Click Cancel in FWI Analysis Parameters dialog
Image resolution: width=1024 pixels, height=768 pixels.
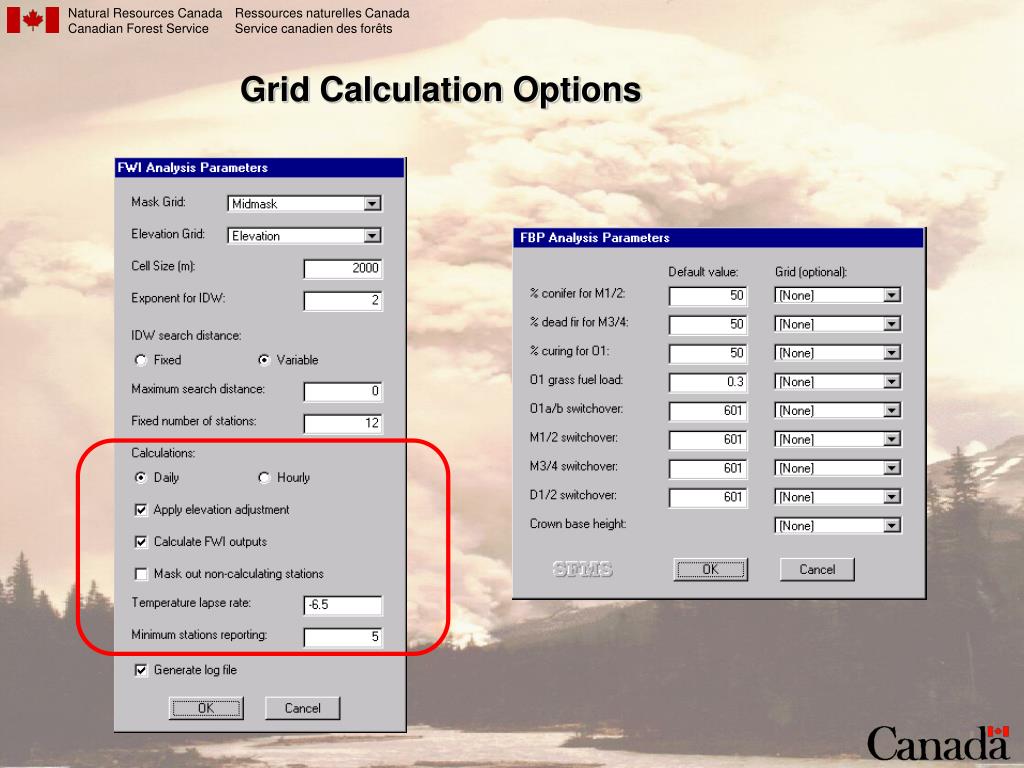pos(302,708)
